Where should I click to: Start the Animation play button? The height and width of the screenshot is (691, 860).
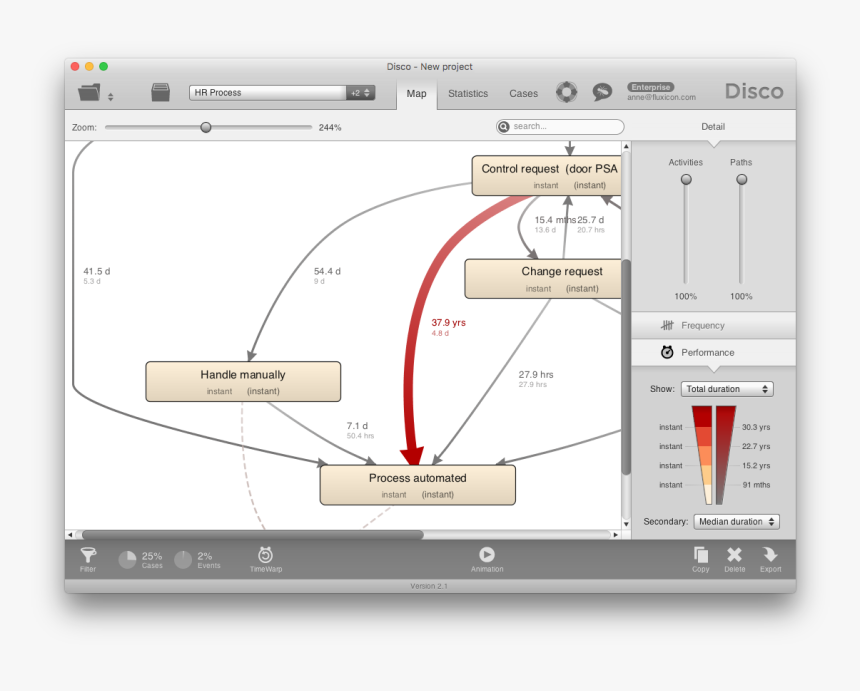click(486, 554)
